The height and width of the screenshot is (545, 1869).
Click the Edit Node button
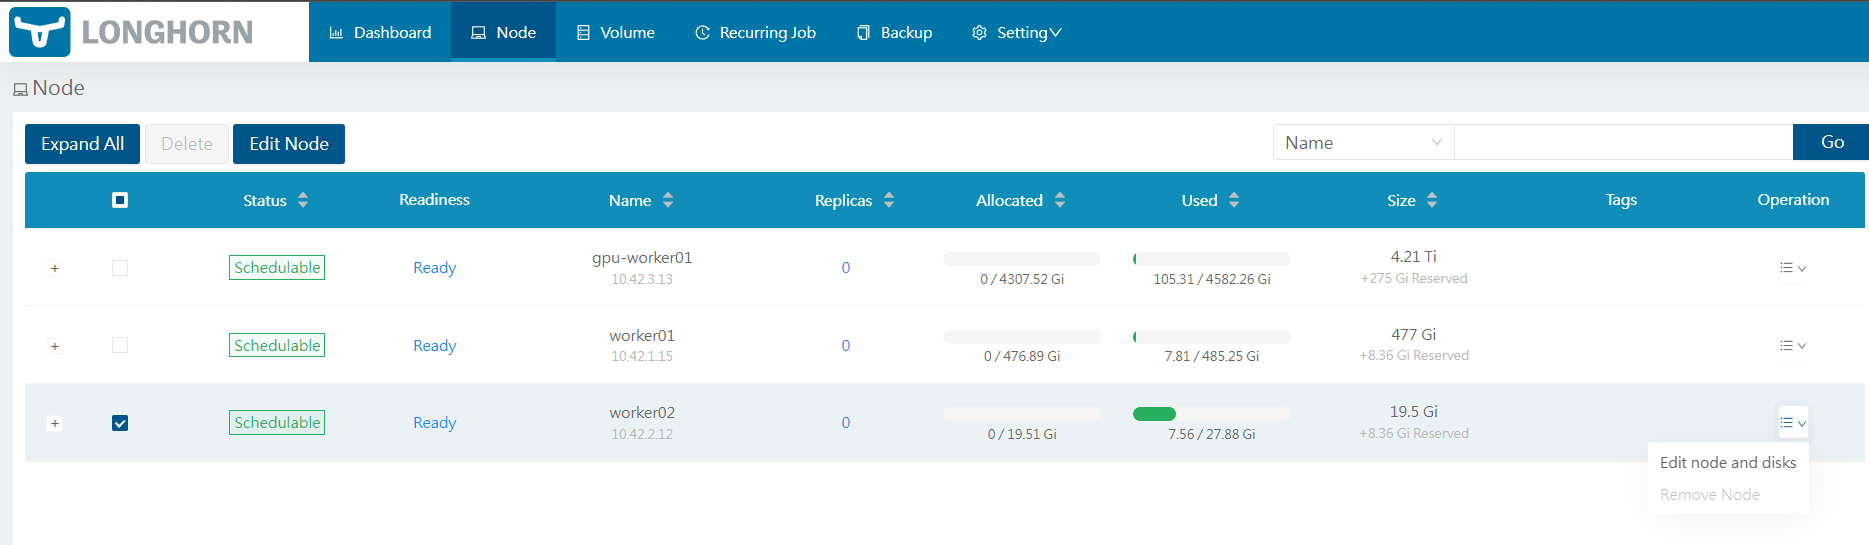[289, 144]
